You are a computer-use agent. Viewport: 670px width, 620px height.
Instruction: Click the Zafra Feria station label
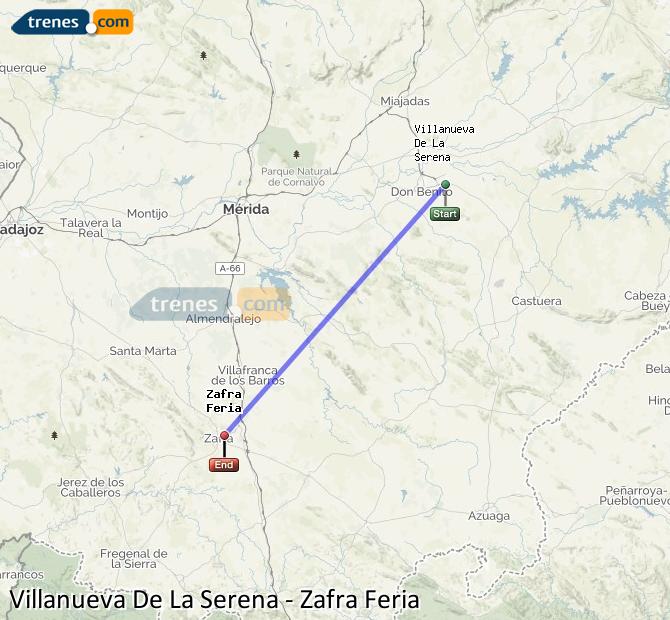click(x=224, y=401)
